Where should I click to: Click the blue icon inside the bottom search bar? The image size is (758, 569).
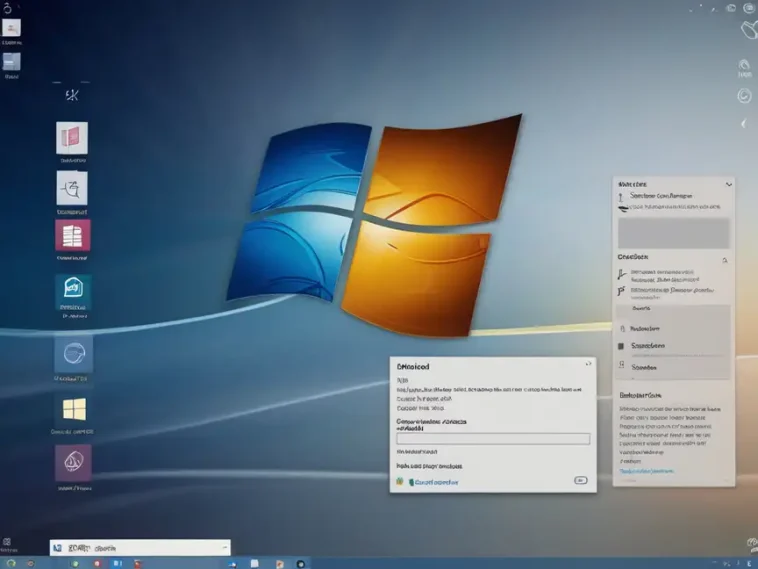[x=58, y=548]
